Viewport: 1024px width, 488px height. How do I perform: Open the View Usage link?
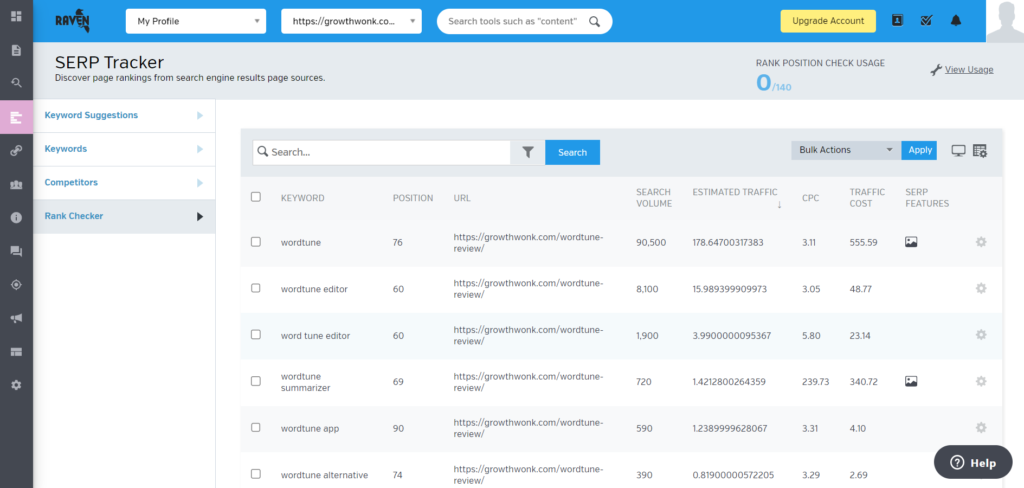point(968,70)
